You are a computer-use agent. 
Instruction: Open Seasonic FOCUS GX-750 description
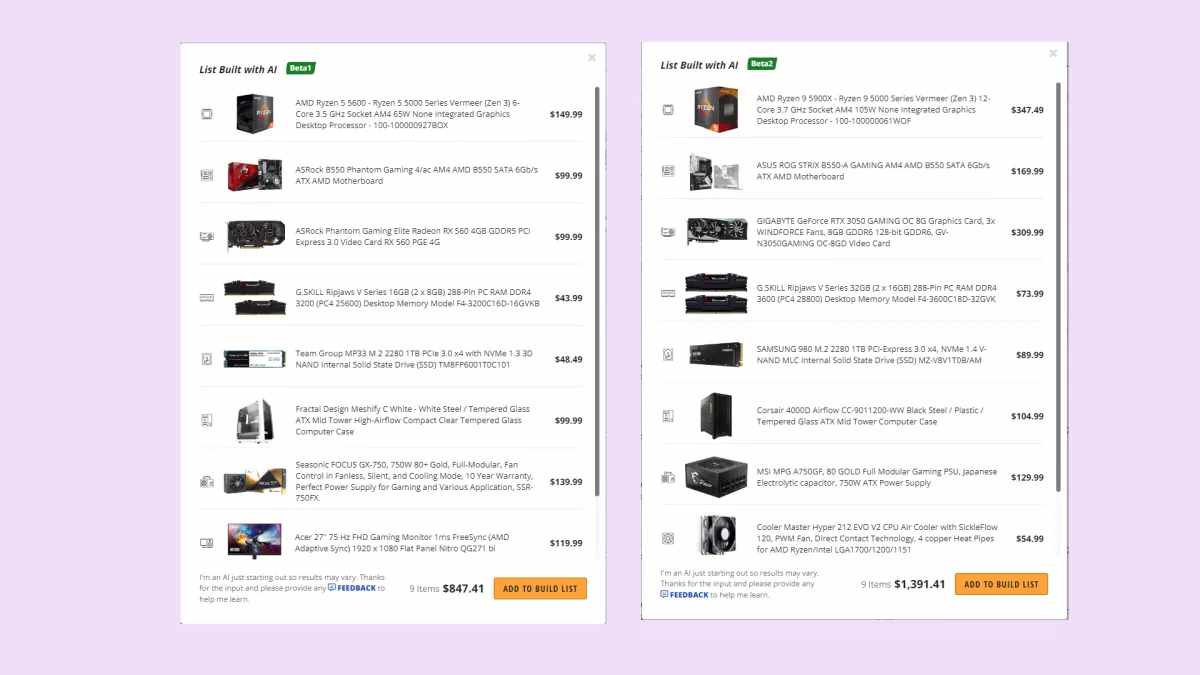pyautogui.click(x=415, y=482)
